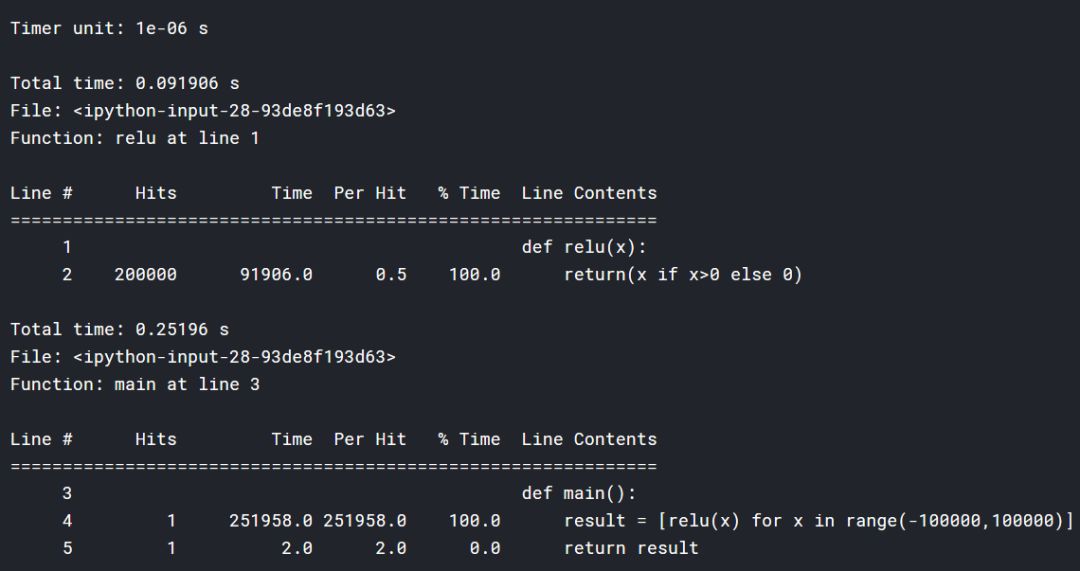This screenshot has width=1080, height=571.
Task: Click the "Total time: 0.091906 s" text
Action: [x=124, y=83]
